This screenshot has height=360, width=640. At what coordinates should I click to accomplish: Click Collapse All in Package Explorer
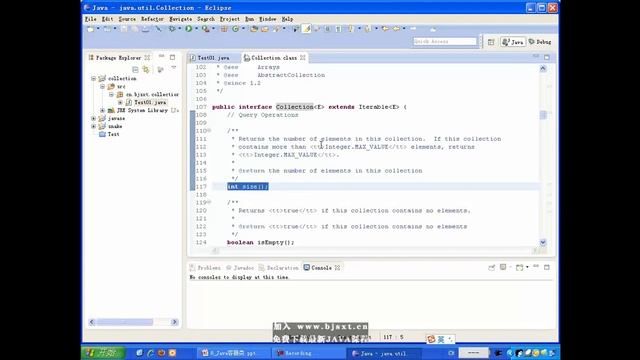(135, 69)
